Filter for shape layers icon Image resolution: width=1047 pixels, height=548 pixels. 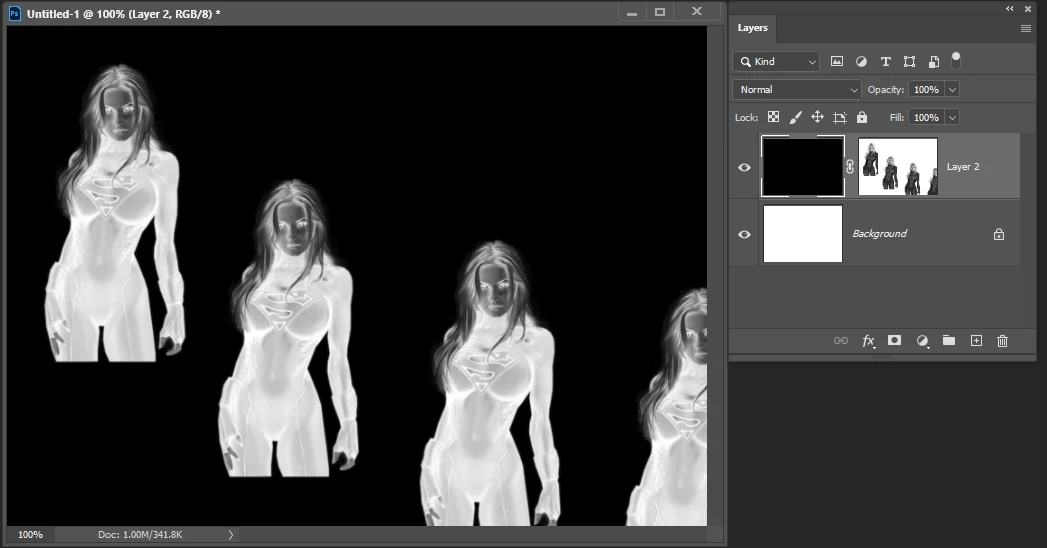pyautogui.click(x=909, y=61)
